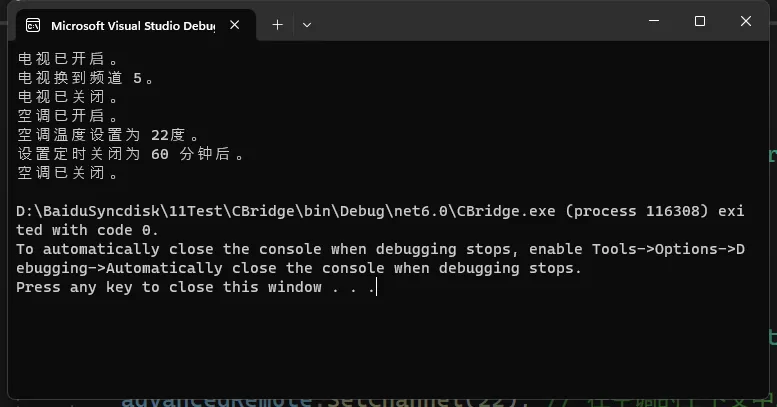Select the Microsoft Visual Studio Debug tab title
Screen dimensions: 777x407
pyautogui.click(x=133, y=26)
